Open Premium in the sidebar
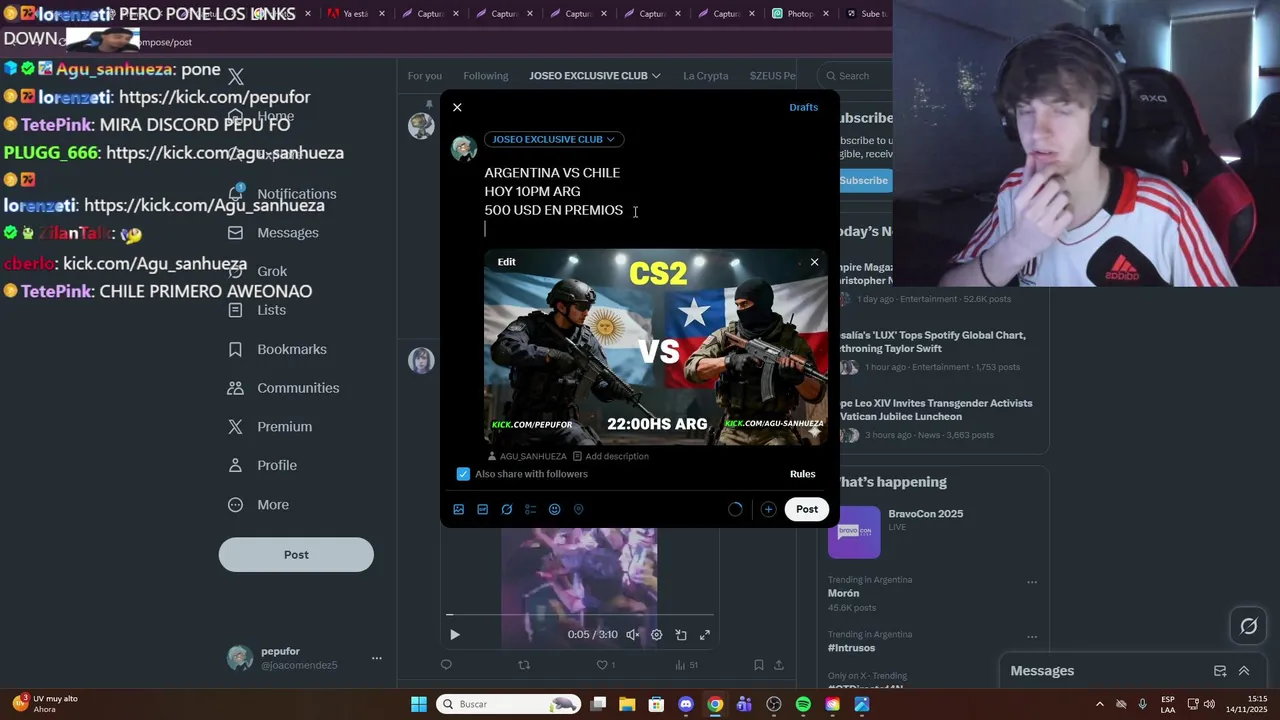 270,427
